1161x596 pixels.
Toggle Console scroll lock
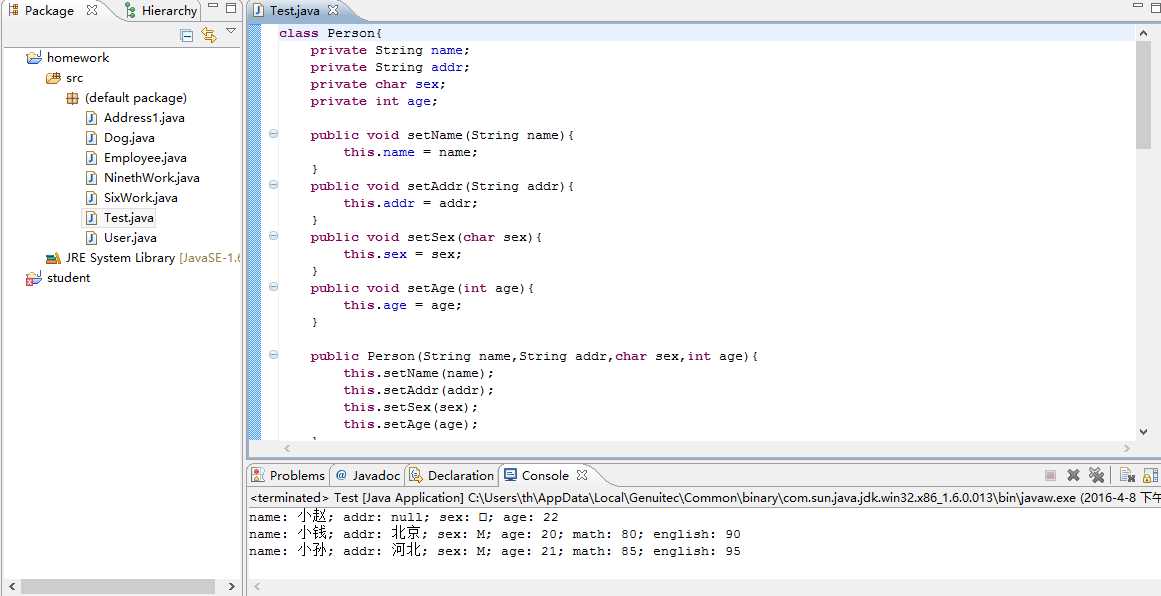coord(1151,475)
